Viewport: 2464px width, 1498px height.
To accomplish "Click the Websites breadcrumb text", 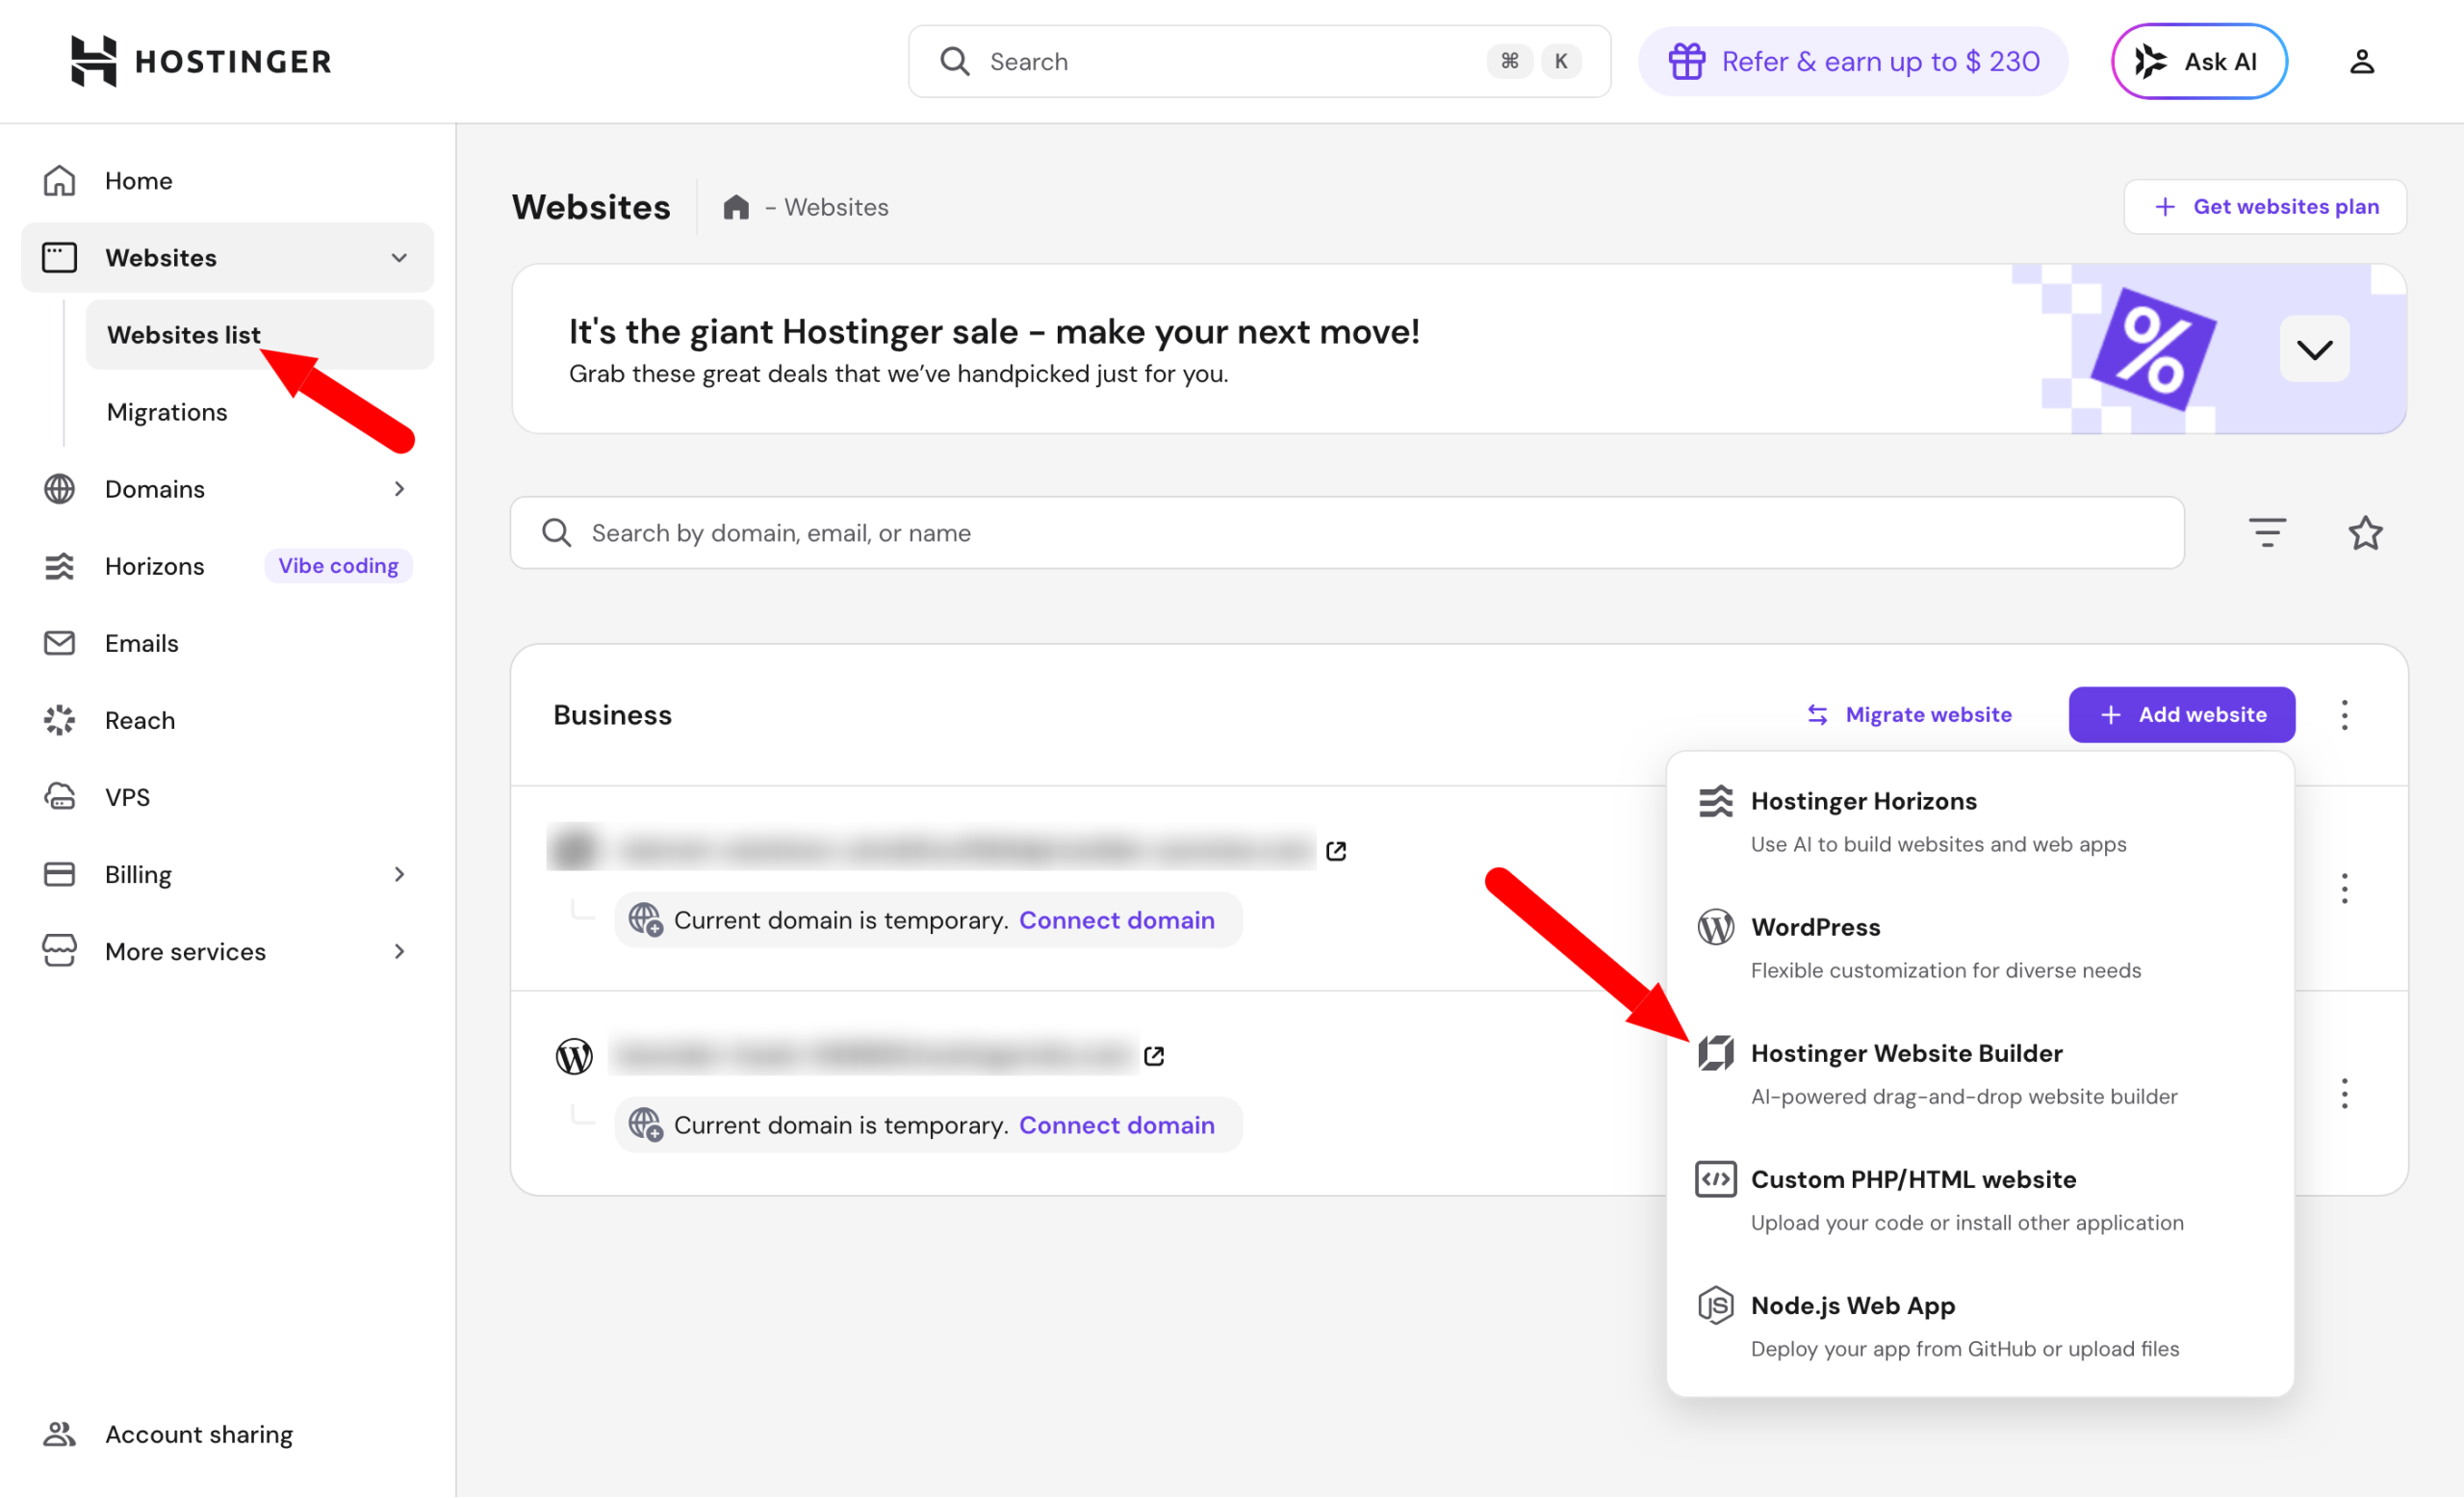I will [836, 207].
